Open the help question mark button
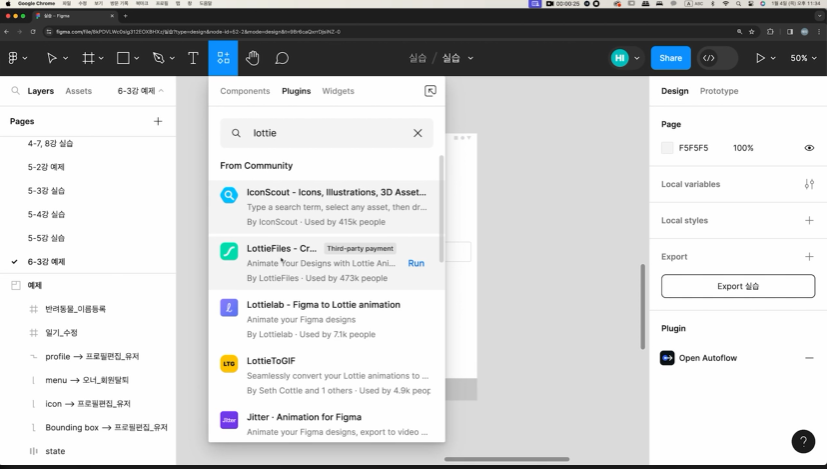This screenshot has width=827, height=469. click(803, 441)
